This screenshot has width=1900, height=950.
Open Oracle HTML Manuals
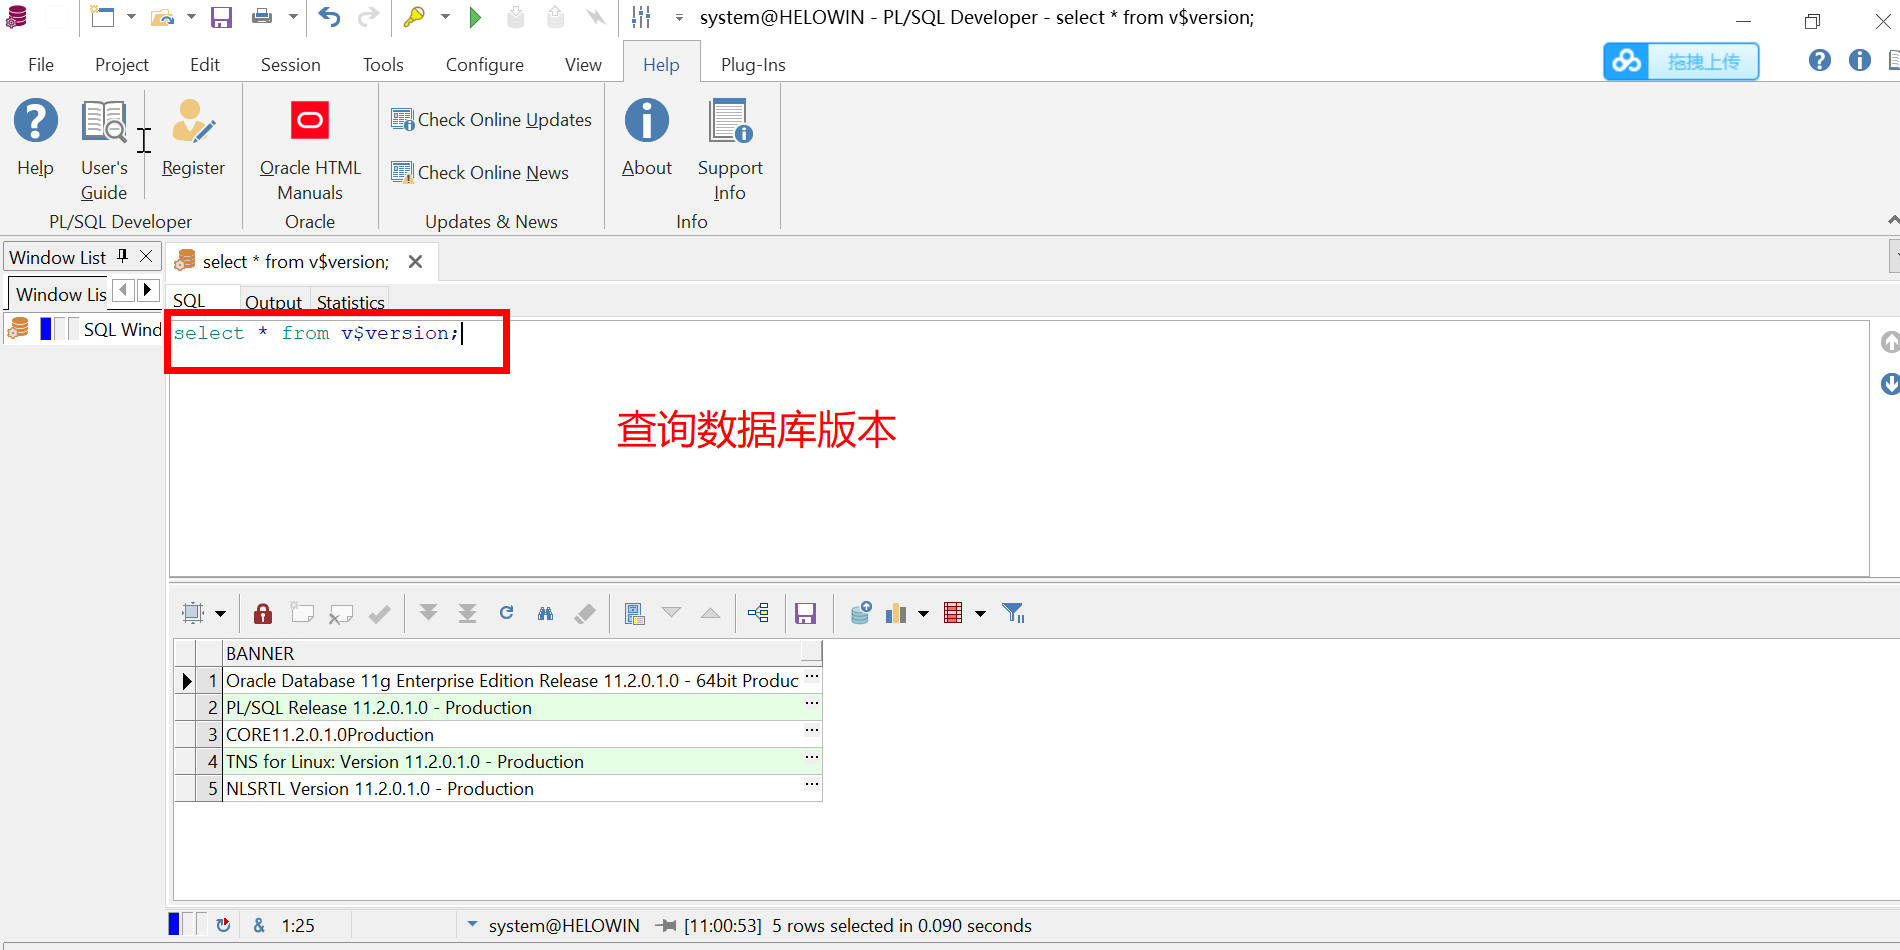310,150
